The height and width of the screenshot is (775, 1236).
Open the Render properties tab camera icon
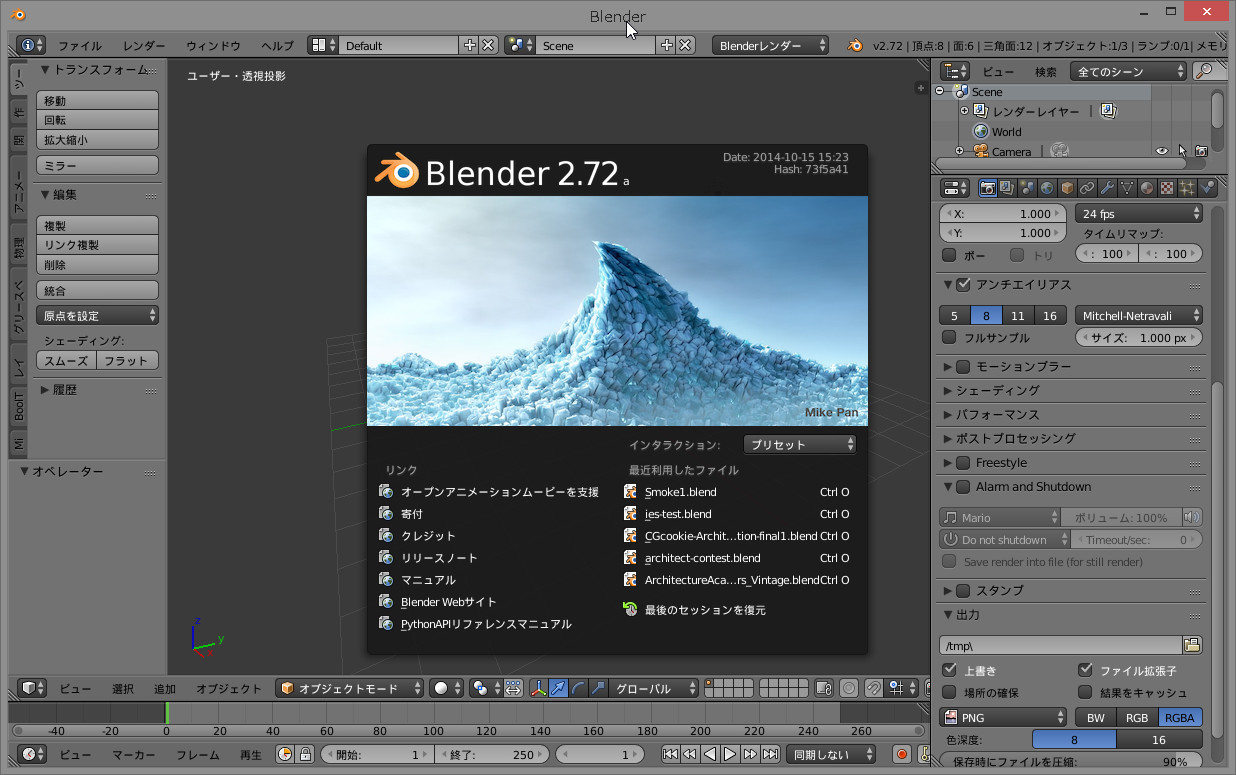tap(987, 188)
